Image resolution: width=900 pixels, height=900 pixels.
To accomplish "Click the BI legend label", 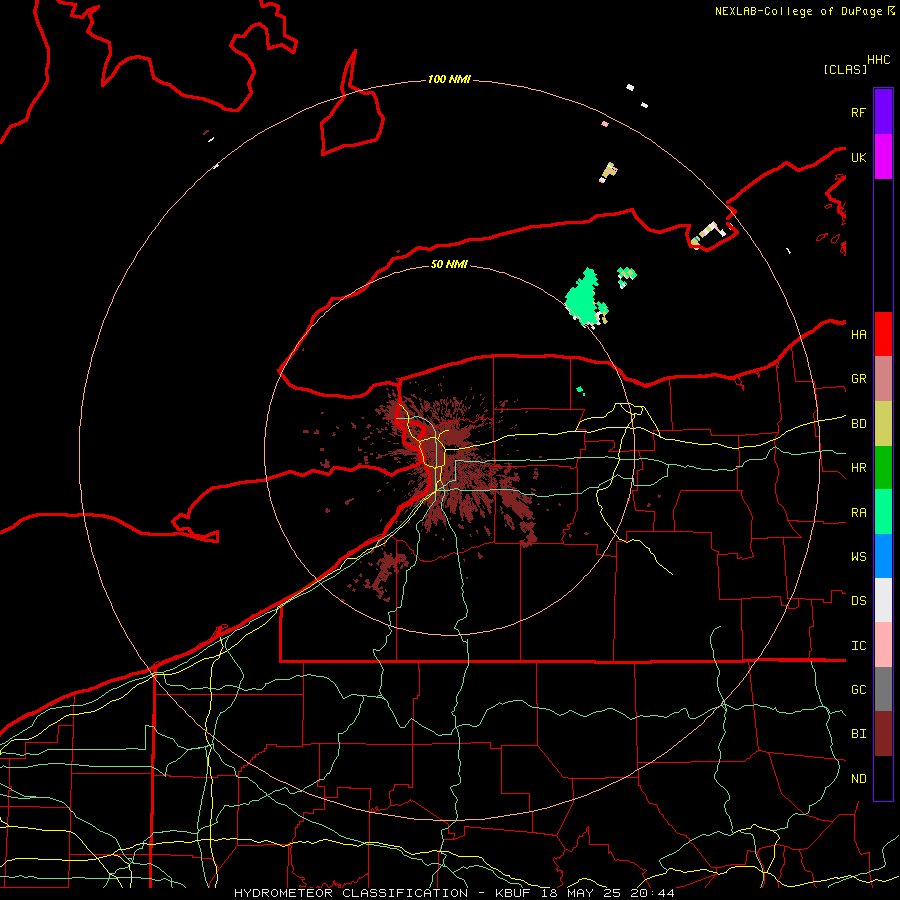I will coord(858,734).
